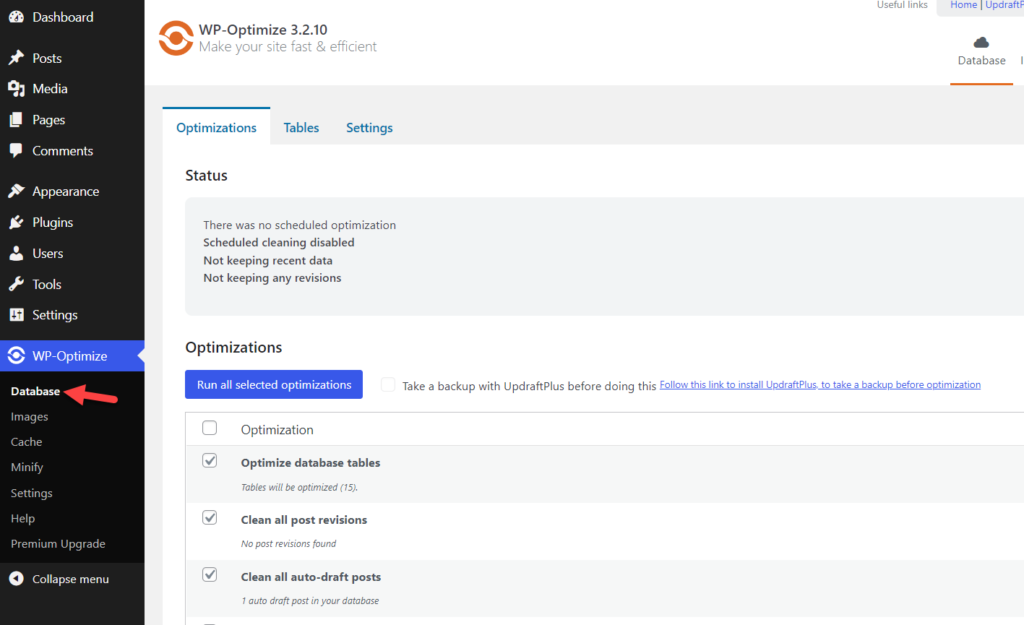
Task: Click the Pages icon in sidebar
Action: (16, 120)
